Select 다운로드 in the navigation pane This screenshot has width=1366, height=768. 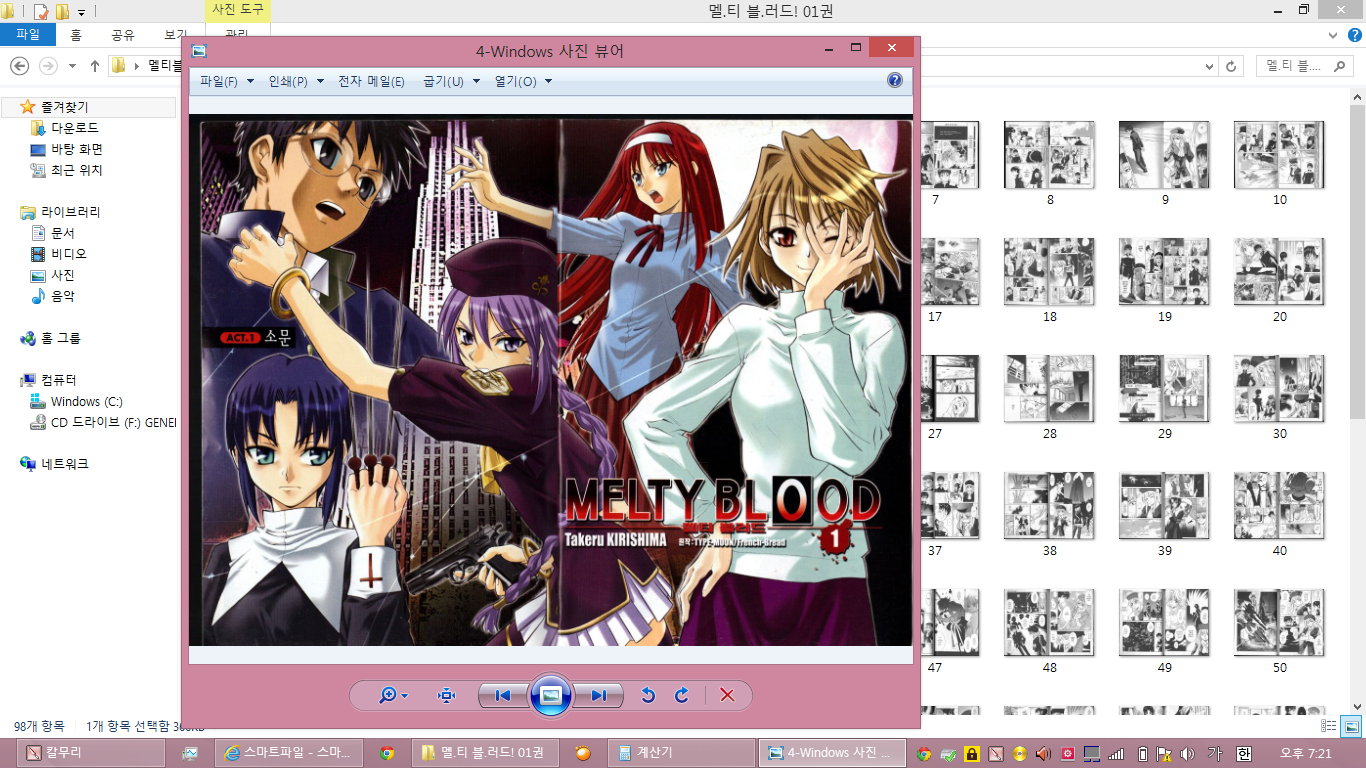point(75,128)
